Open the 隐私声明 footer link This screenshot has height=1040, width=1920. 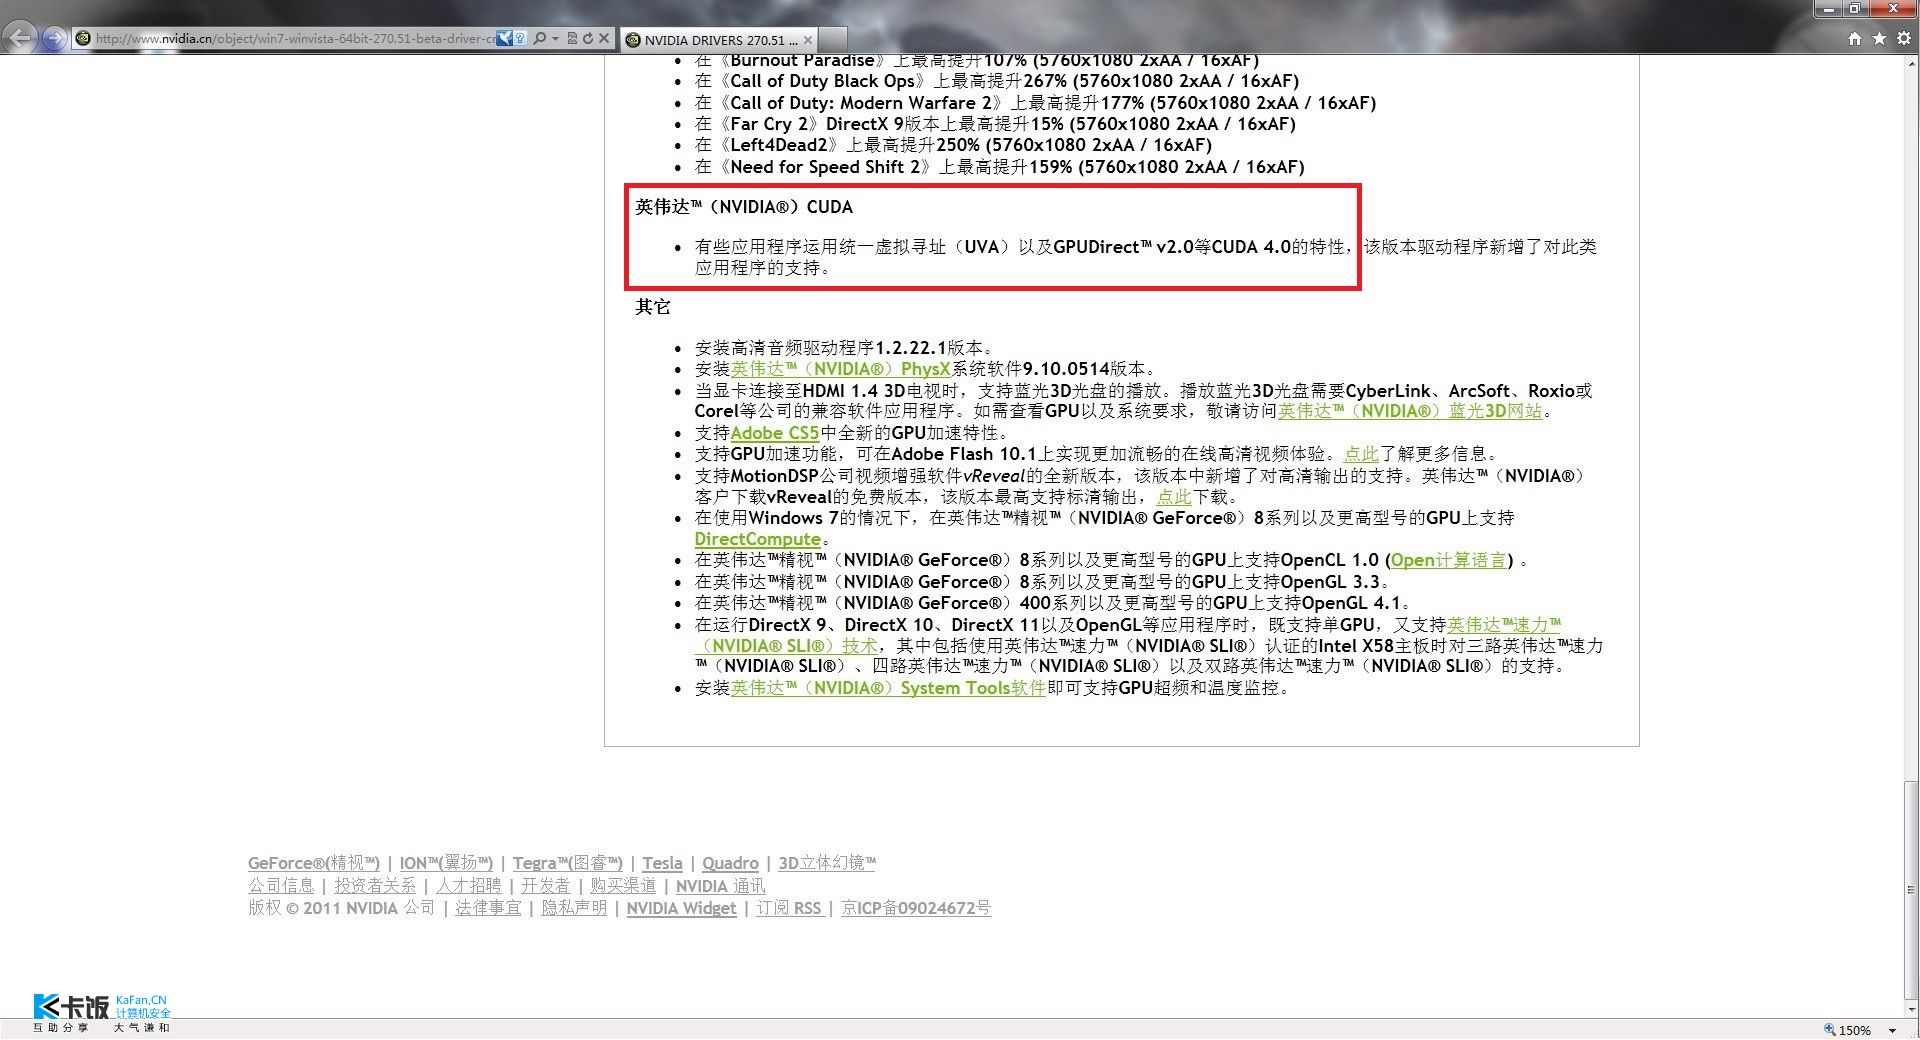coord(574,908)
